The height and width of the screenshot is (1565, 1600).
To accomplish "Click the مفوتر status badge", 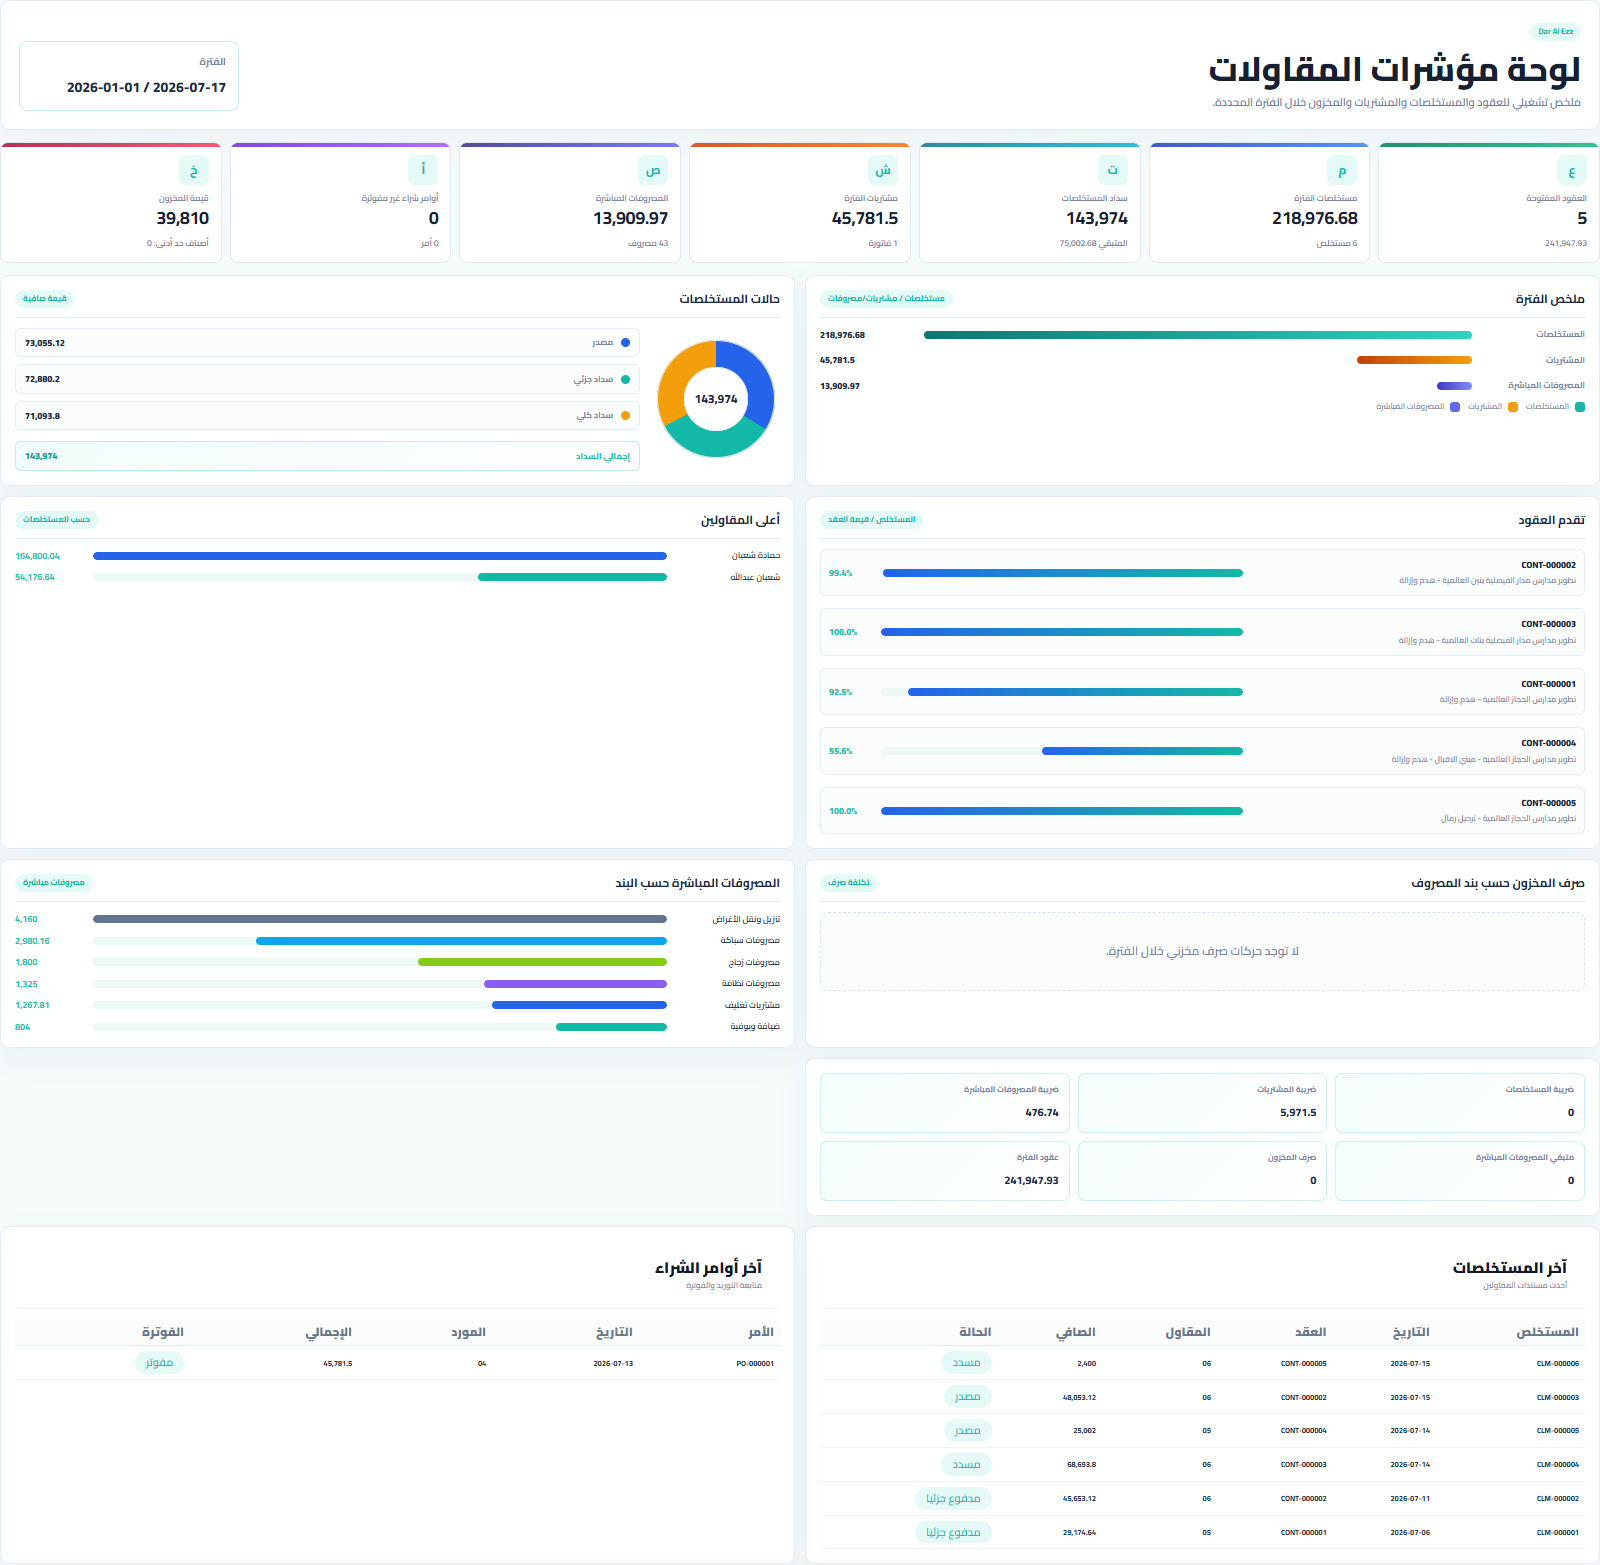I will point(159,1362).
